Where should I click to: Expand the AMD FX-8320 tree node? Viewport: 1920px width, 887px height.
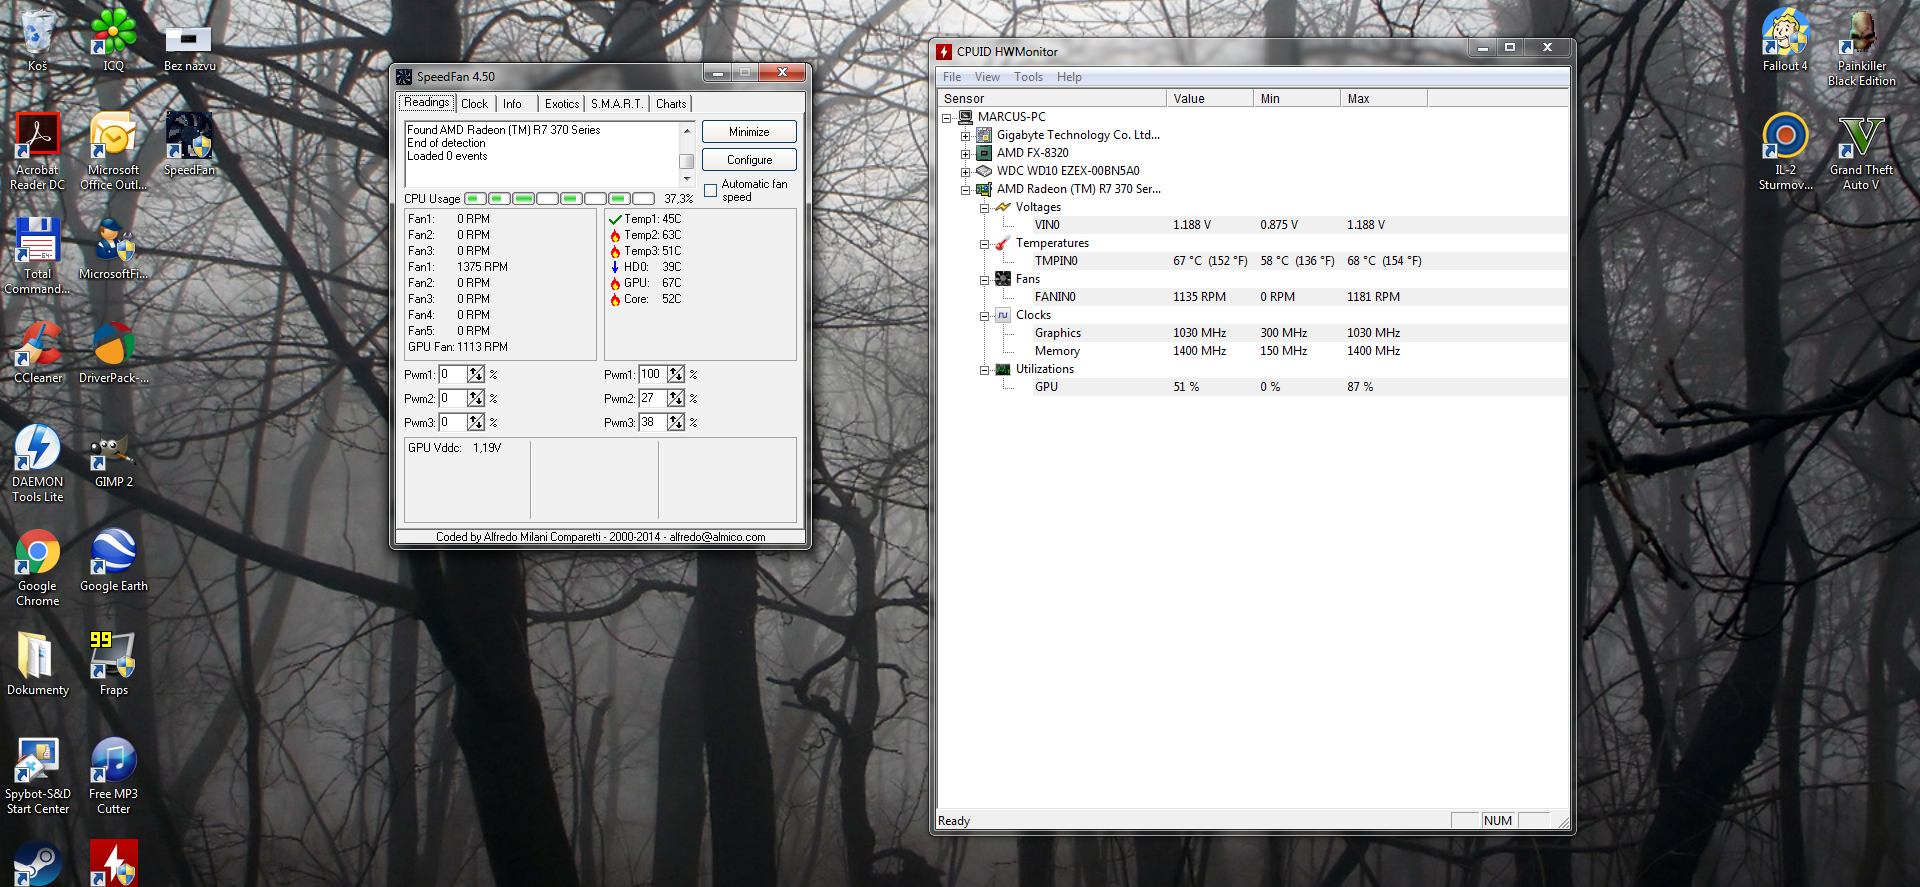pyautogui.click(x=966, y=154)
